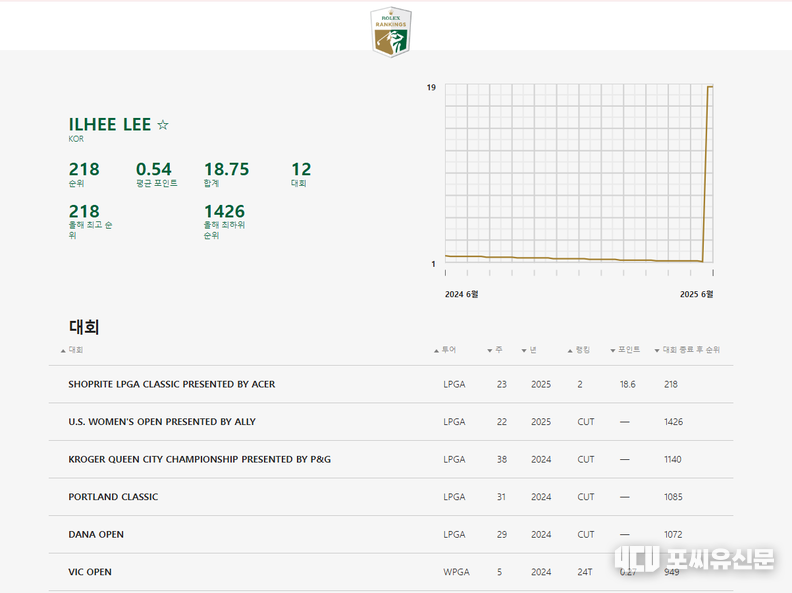Click the 24T ranking cell in VIC OPEN row
Screen dimensions: 792x593
pyautogui.click(x=585, y=572)
